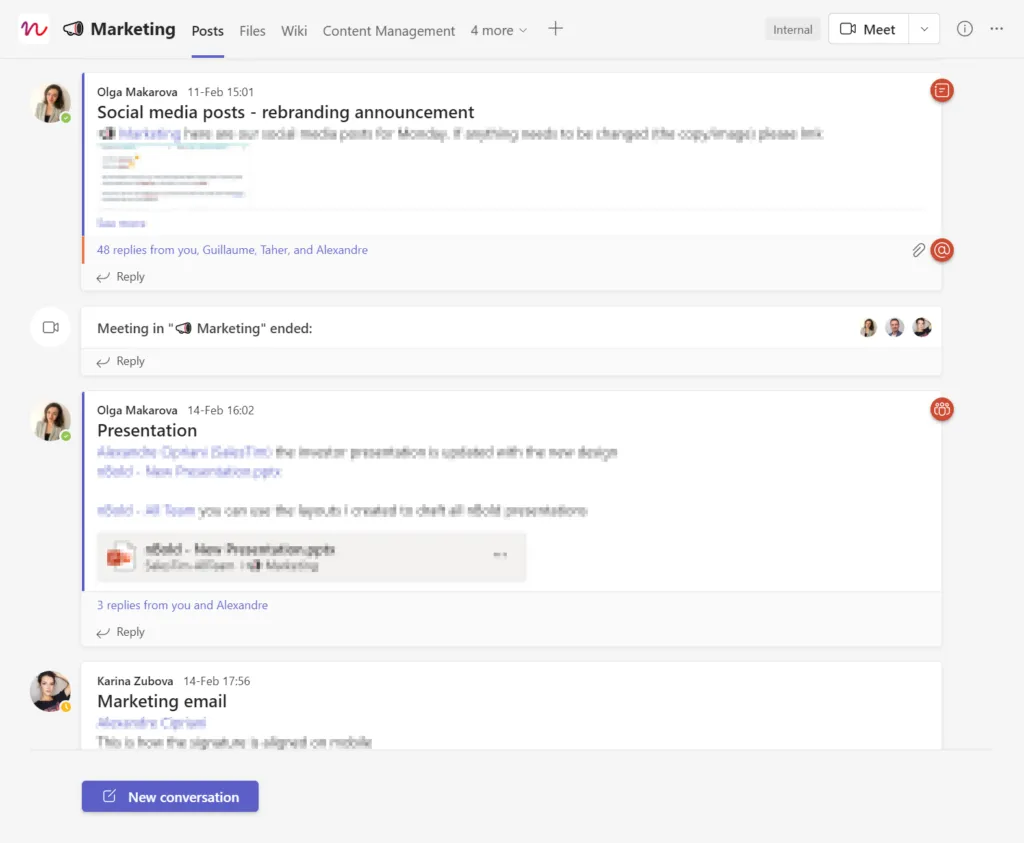Open the Content Management tab

389,31
